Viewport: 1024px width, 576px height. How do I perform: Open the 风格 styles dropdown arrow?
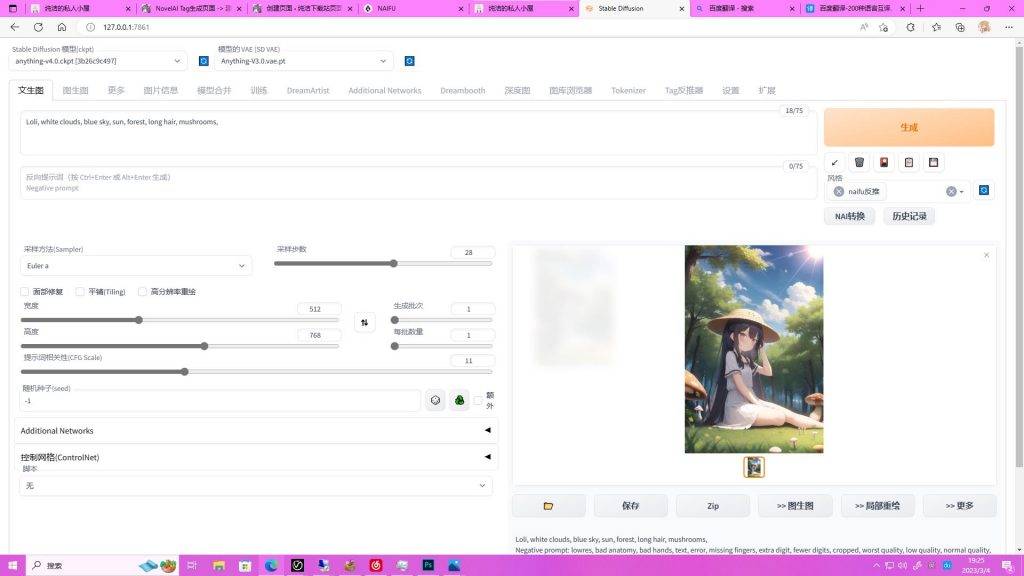click(961, 191)
